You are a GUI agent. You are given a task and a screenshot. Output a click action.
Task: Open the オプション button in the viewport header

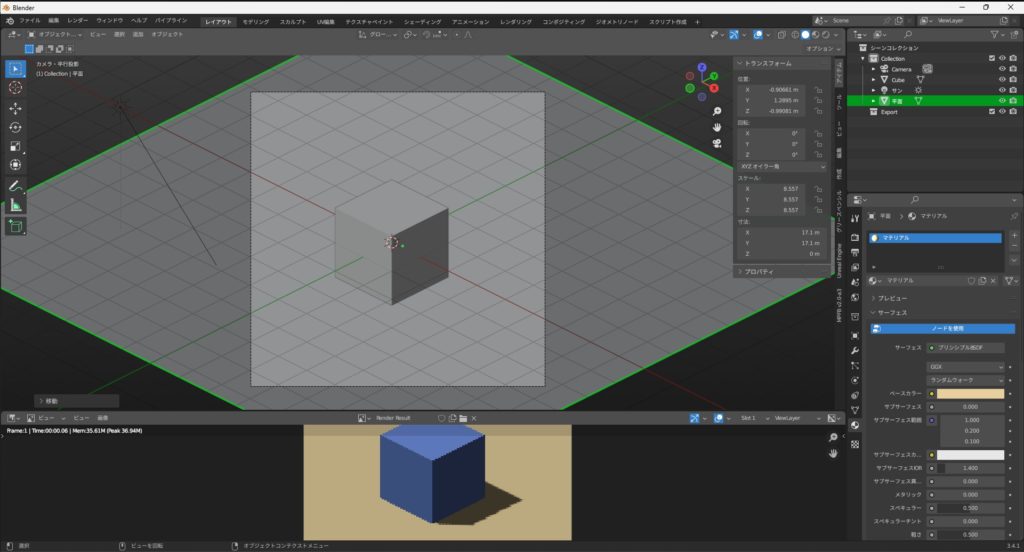coord(820,48)
